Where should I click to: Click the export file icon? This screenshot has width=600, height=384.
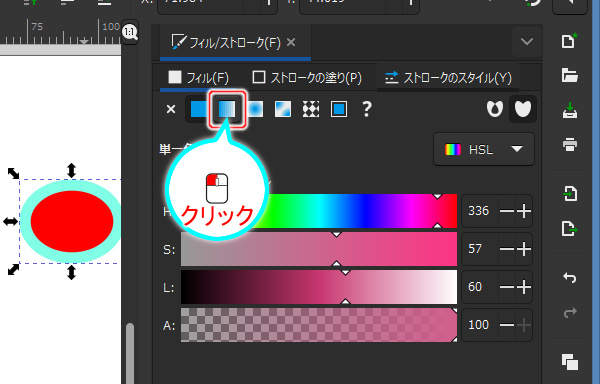click(x=569, y=228)
